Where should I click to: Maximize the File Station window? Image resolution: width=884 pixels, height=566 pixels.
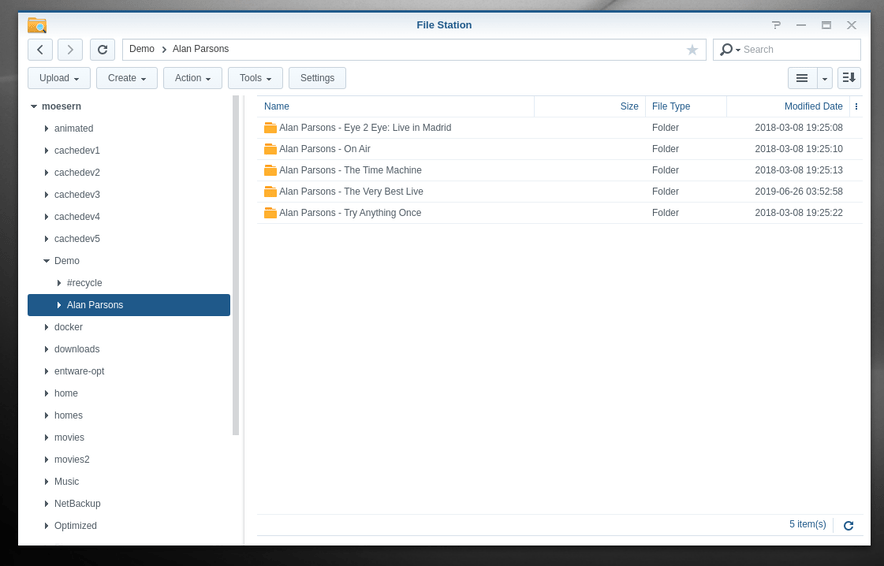tap(826, 25)
